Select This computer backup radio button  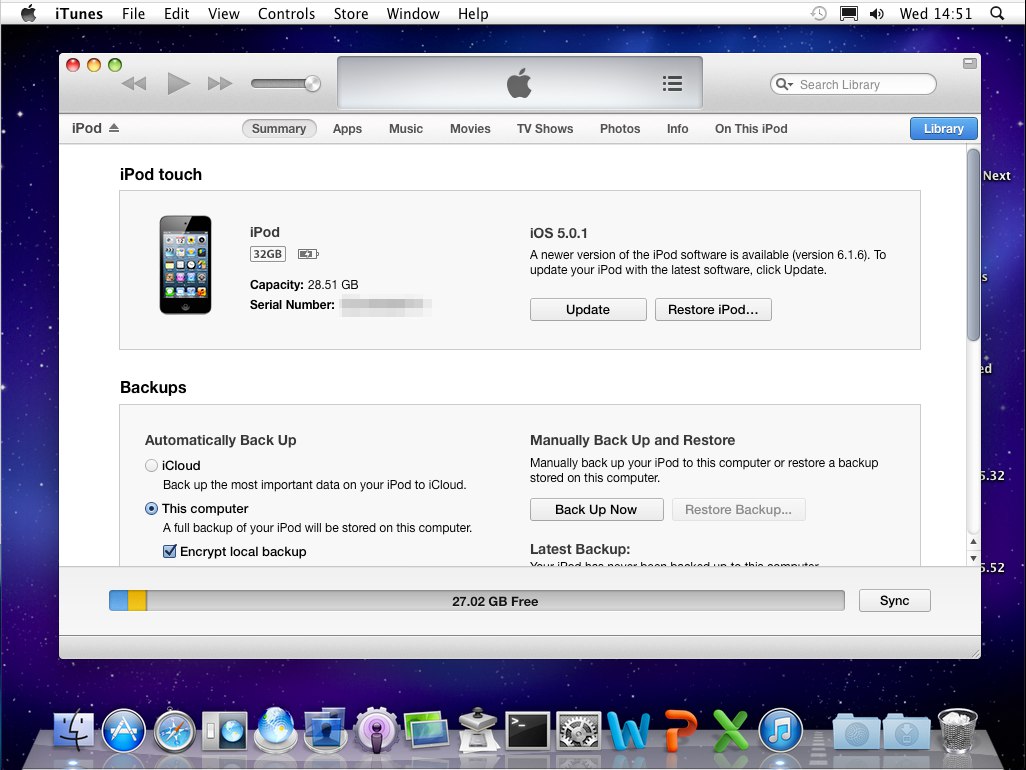click(151, 508)
